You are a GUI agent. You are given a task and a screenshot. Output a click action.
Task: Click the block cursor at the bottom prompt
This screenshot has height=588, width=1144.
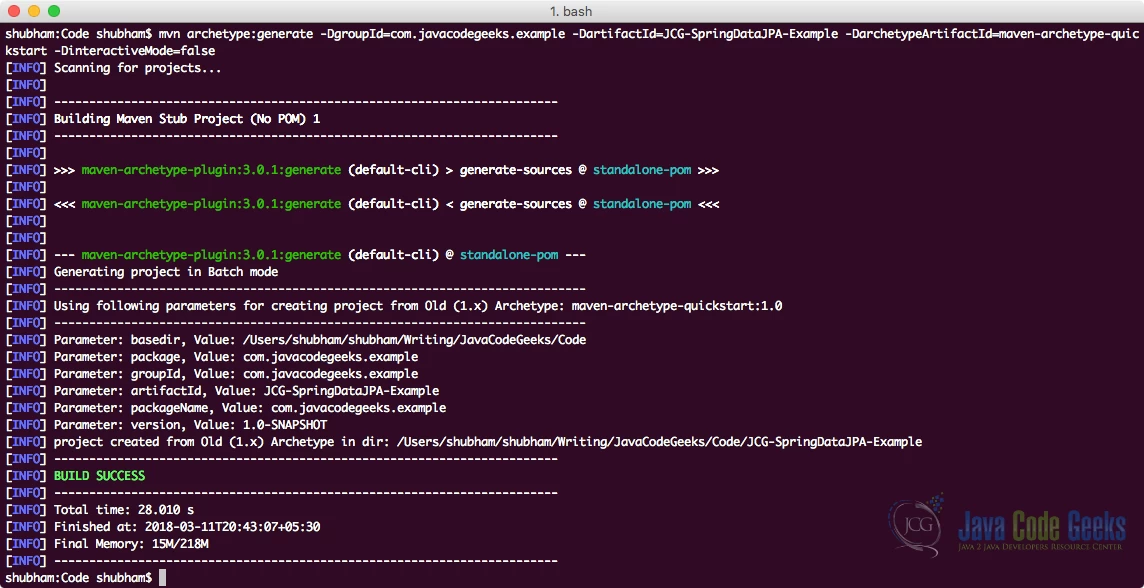(162, 578)
